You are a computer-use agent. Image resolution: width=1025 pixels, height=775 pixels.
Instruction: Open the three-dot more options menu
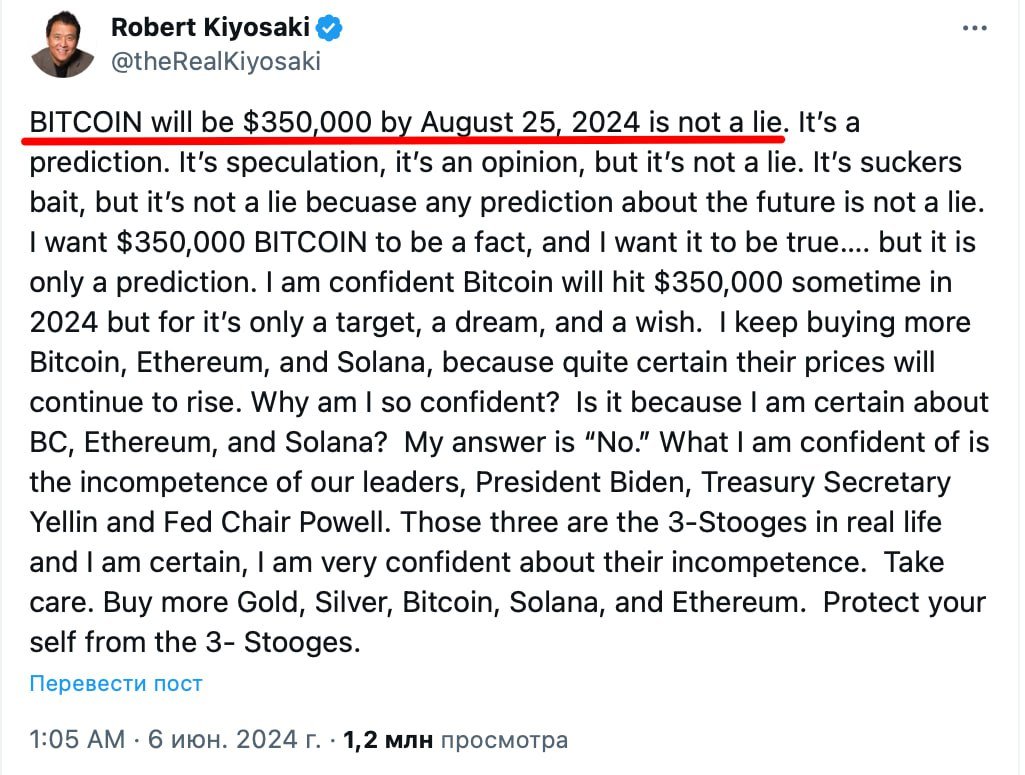(x=974, y=29)
